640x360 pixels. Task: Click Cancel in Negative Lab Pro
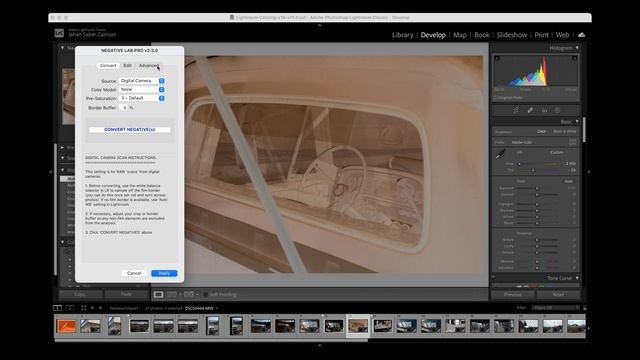click(x=134, y=273)
